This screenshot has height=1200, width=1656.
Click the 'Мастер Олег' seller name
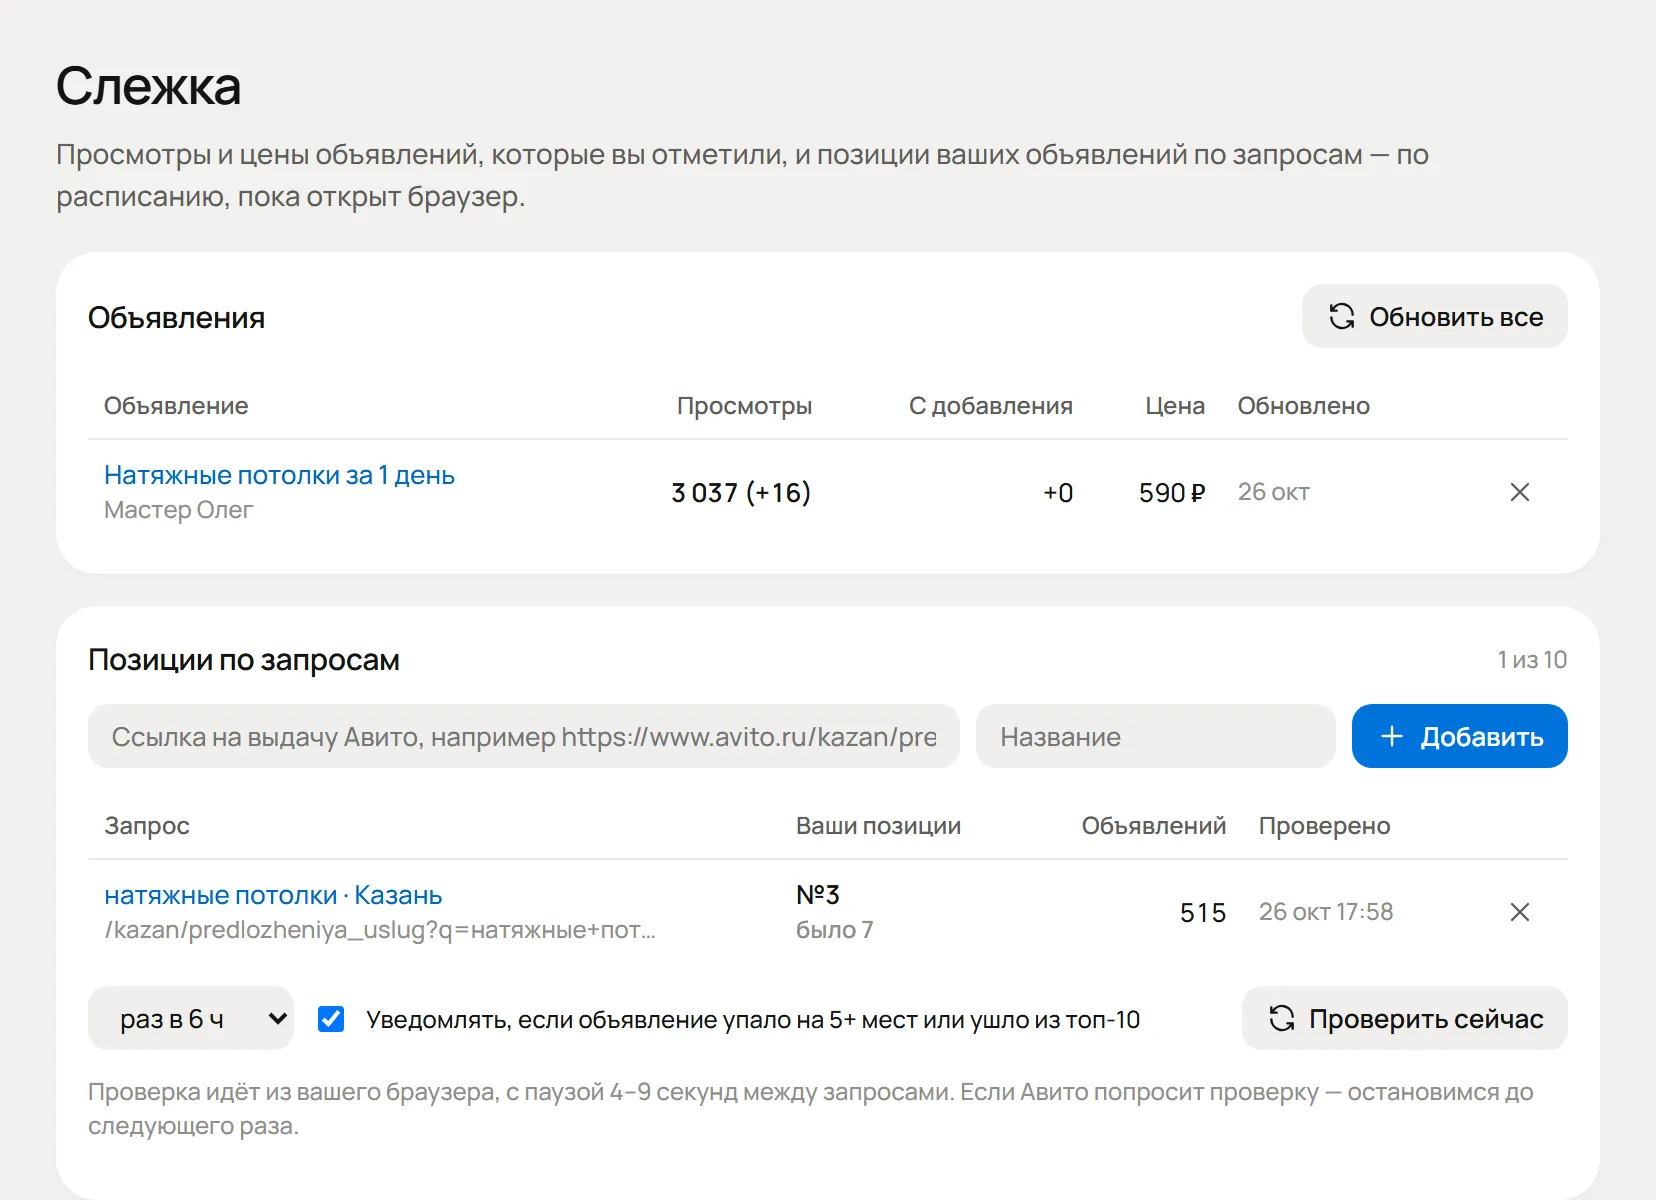[x=179, y=510]
